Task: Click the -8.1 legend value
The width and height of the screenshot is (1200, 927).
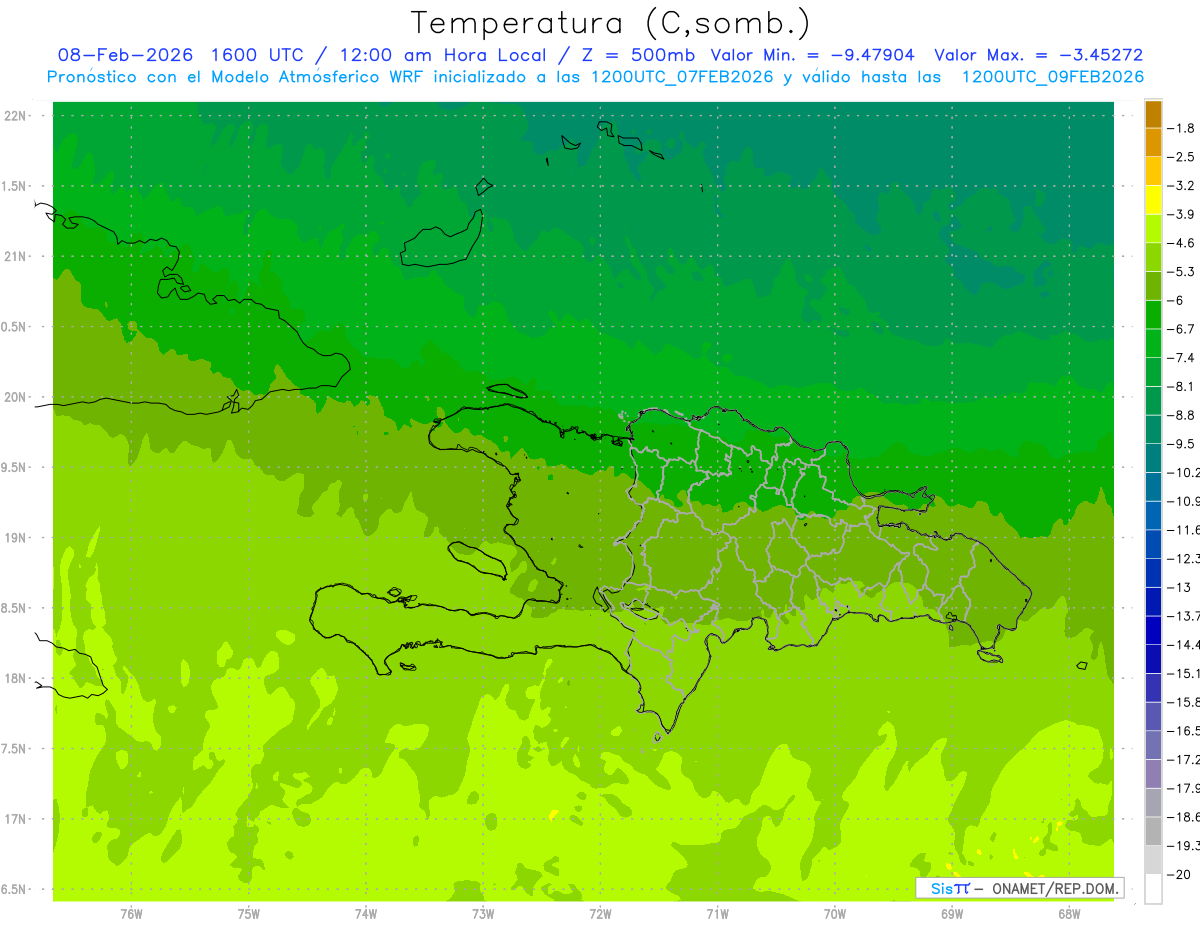Action: (1181, 387)
